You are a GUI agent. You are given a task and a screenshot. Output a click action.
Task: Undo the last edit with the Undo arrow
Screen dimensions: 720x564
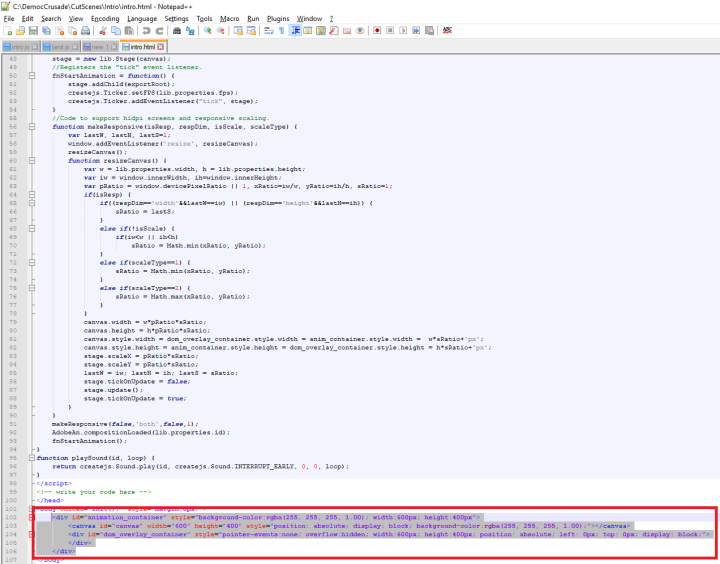(146, 31)
